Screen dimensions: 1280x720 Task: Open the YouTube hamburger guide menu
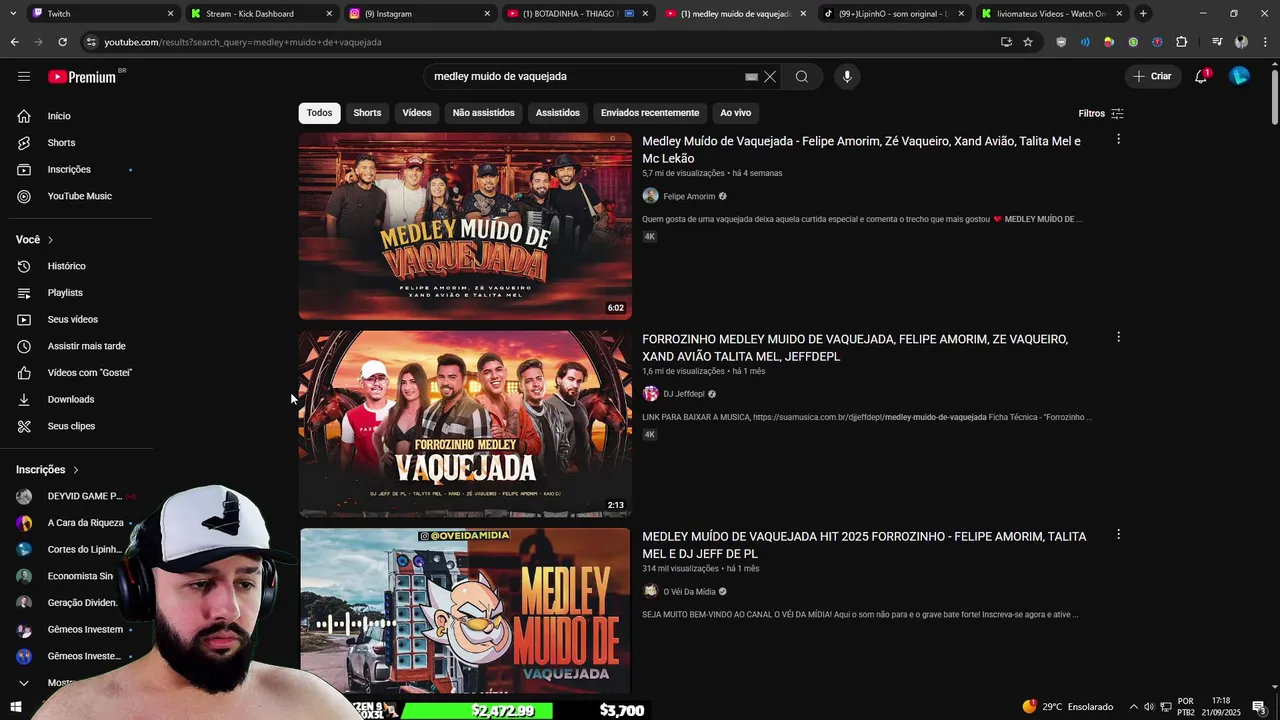click(x=24, y=76)
